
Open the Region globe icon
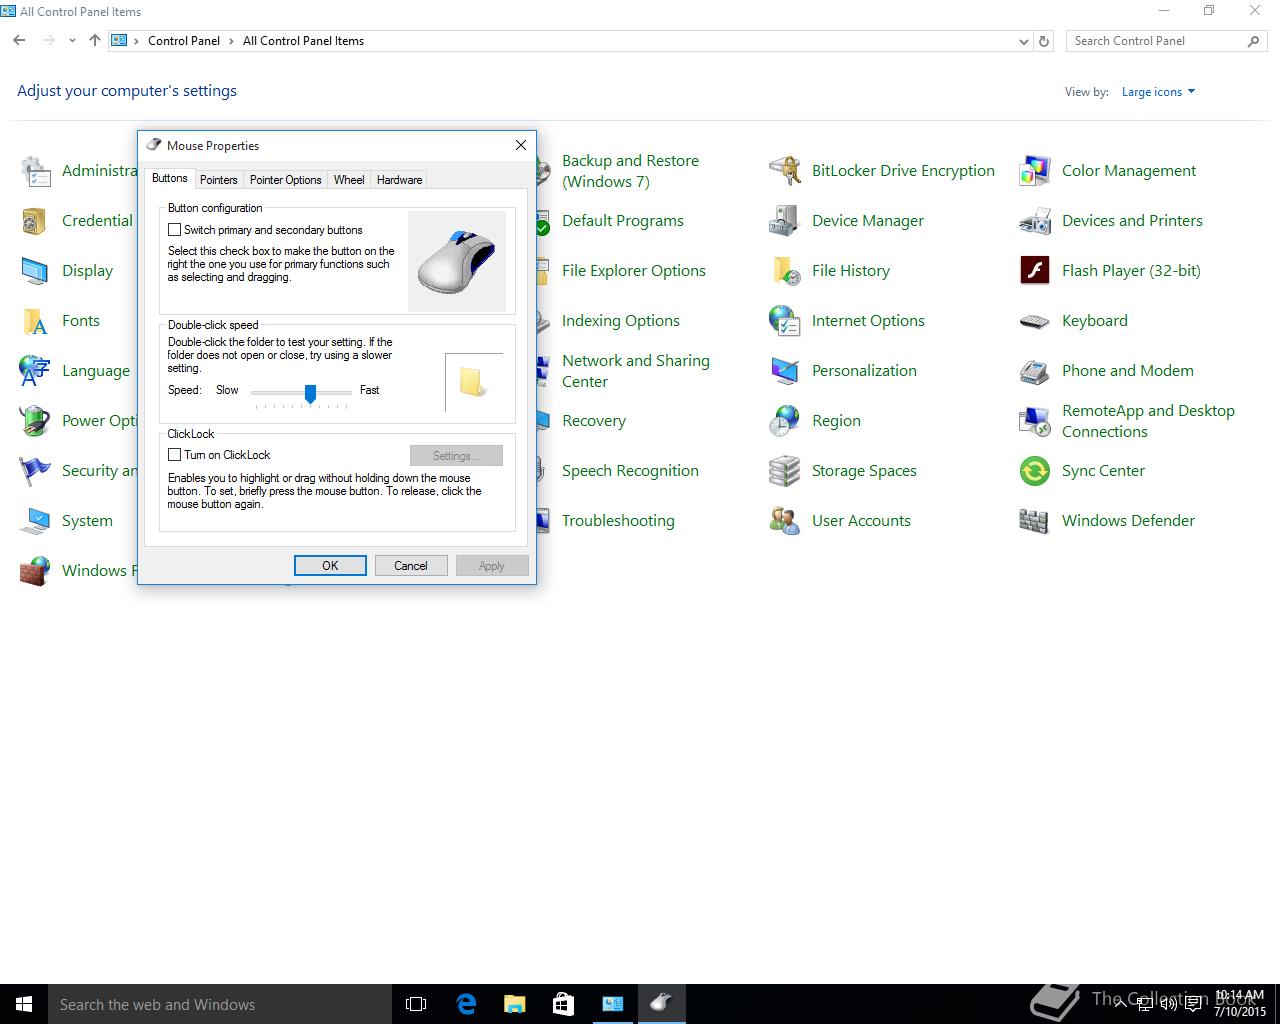[x=785, y=421]
